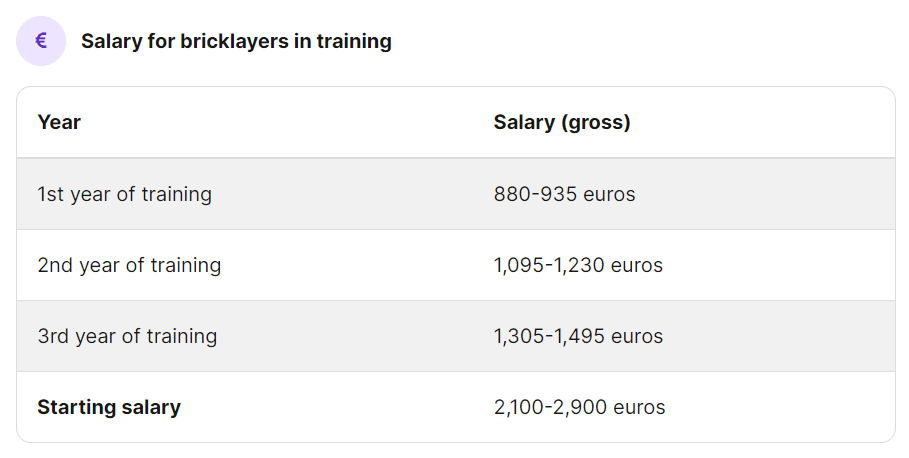
Task: Click the word 'Salary' in the heading
Action: click(x=112, y=41)
